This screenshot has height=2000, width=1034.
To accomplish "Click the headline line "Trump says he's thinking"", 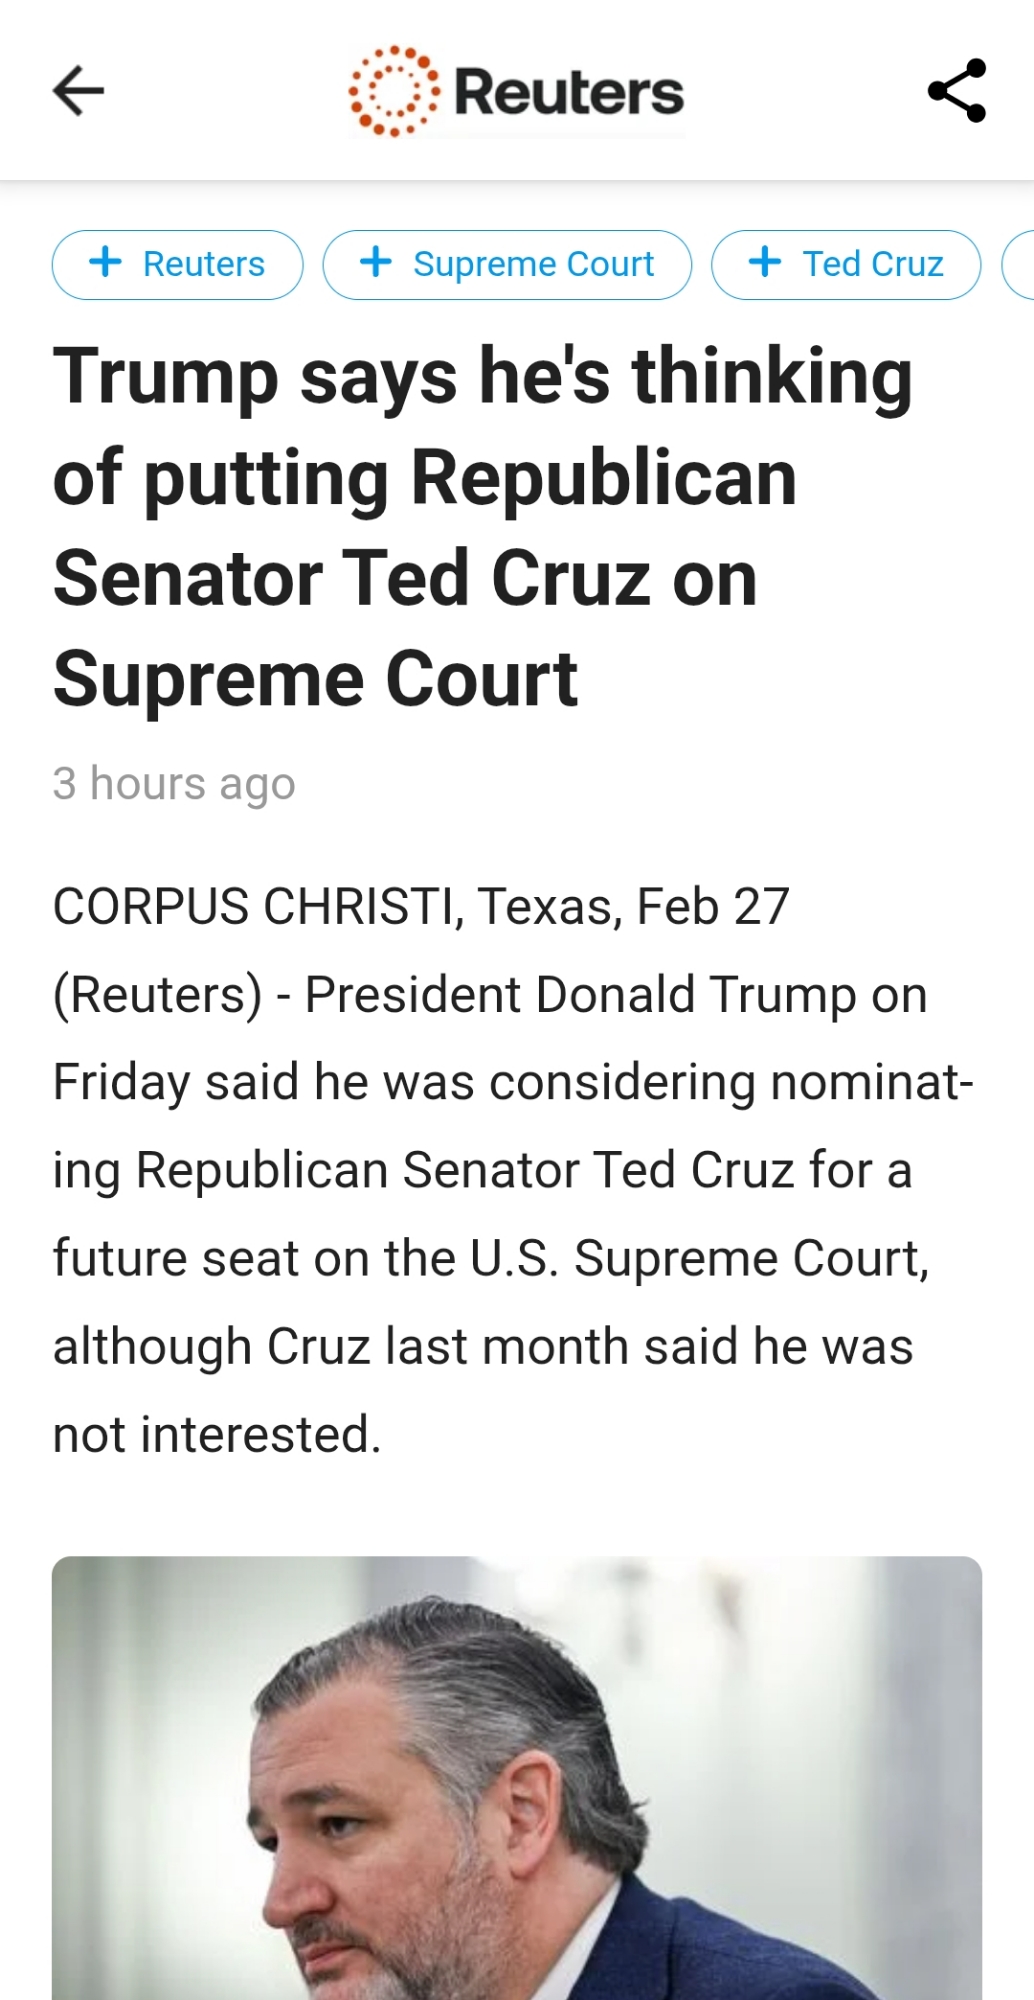I will [x=482, y=377].
